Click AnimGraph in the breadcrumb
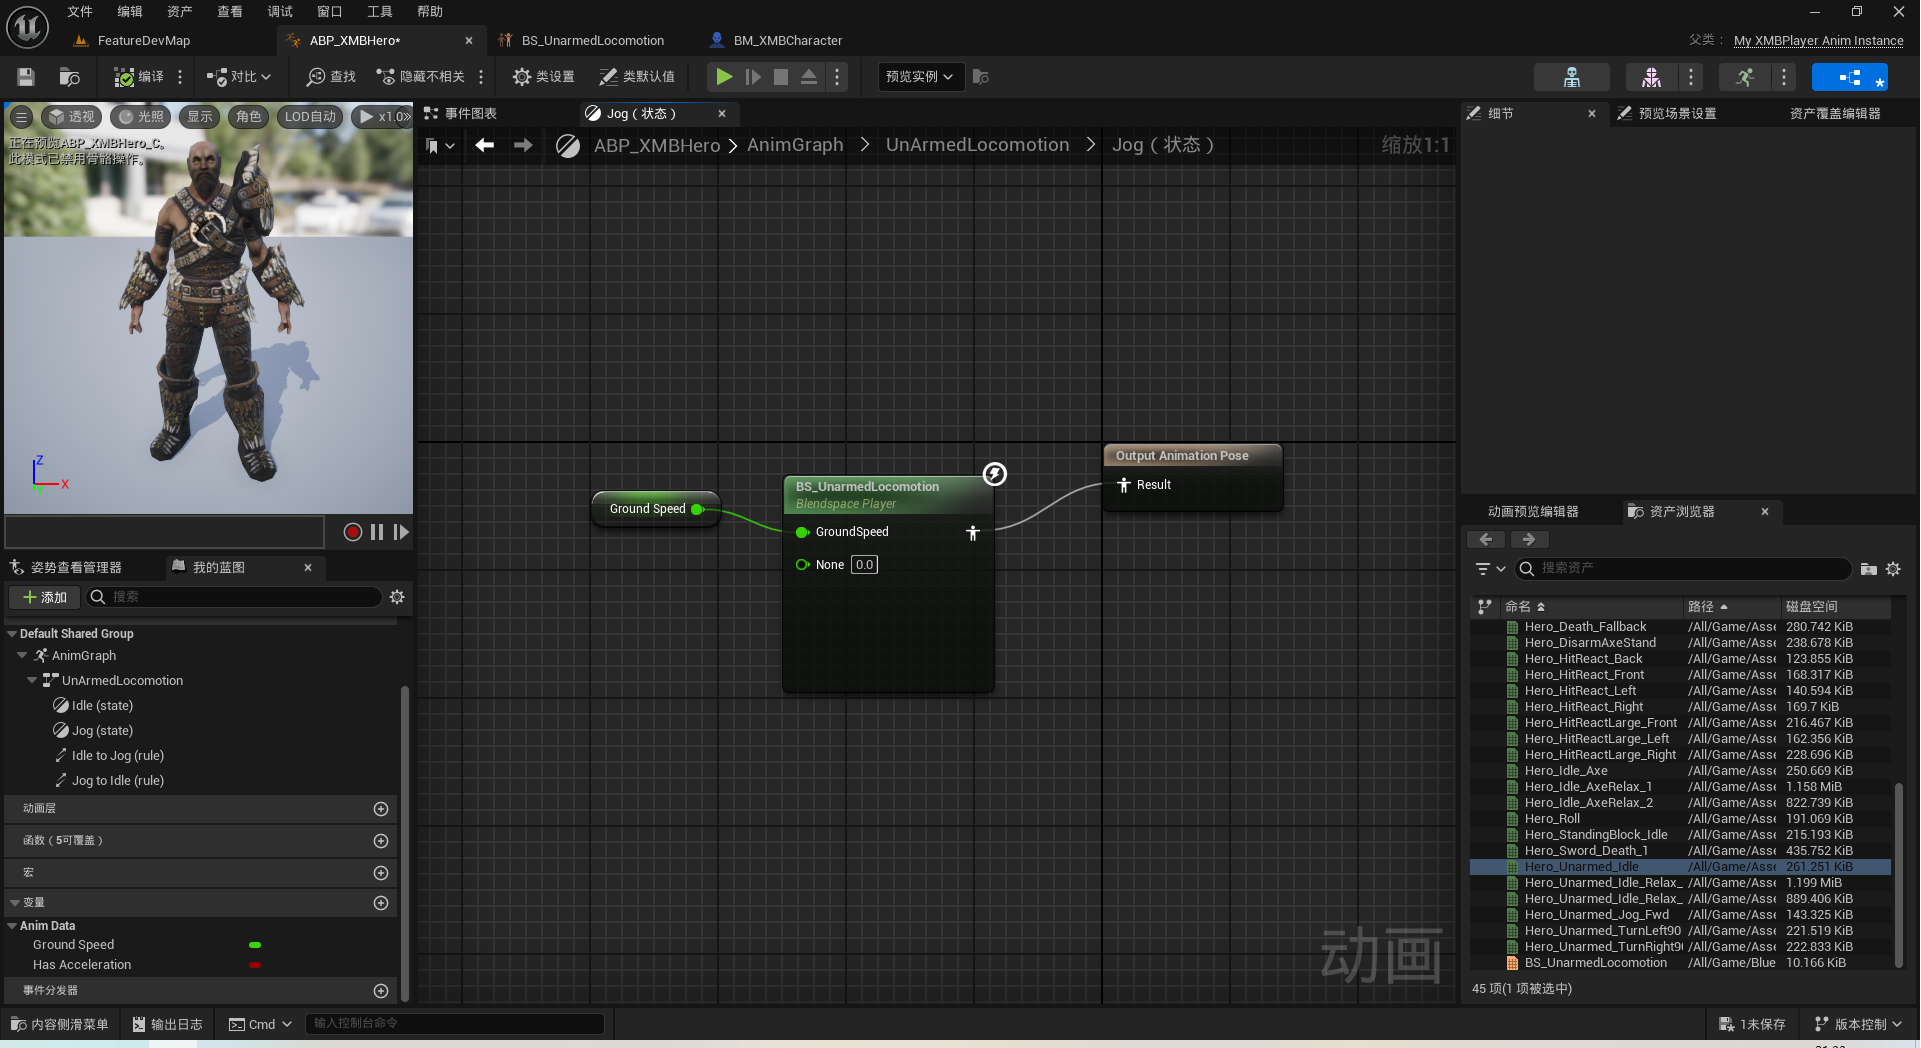This screenshot has height=1048, width=1921. pos(795,146)
